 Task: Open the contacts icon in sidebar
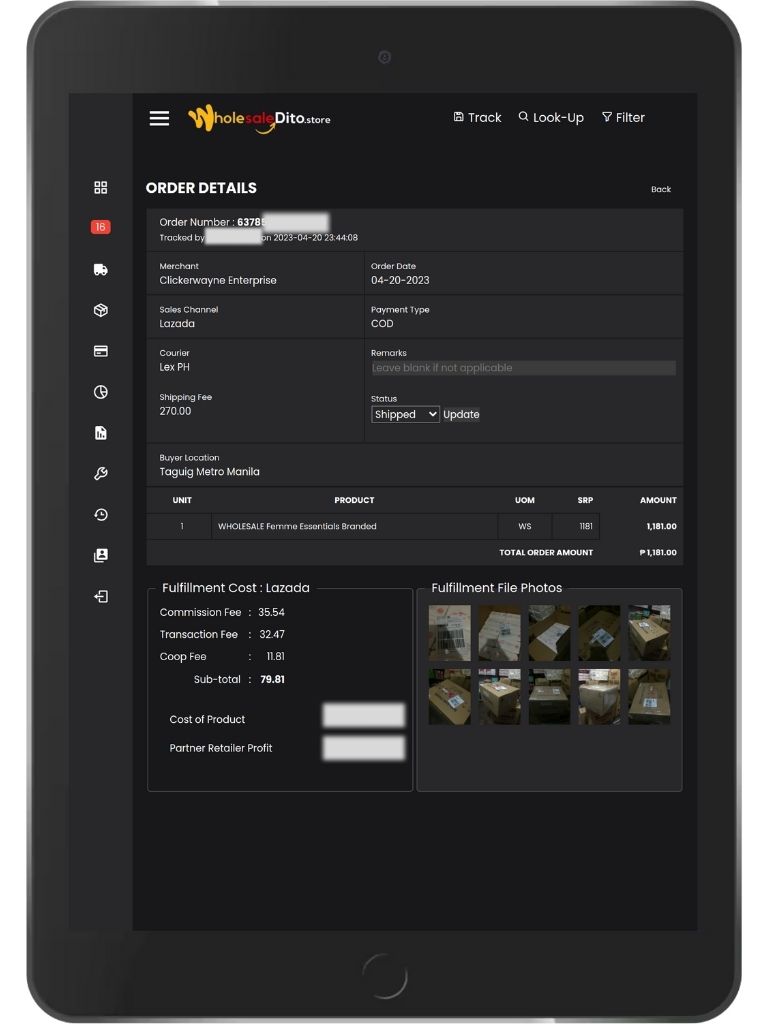pos(101,556)
